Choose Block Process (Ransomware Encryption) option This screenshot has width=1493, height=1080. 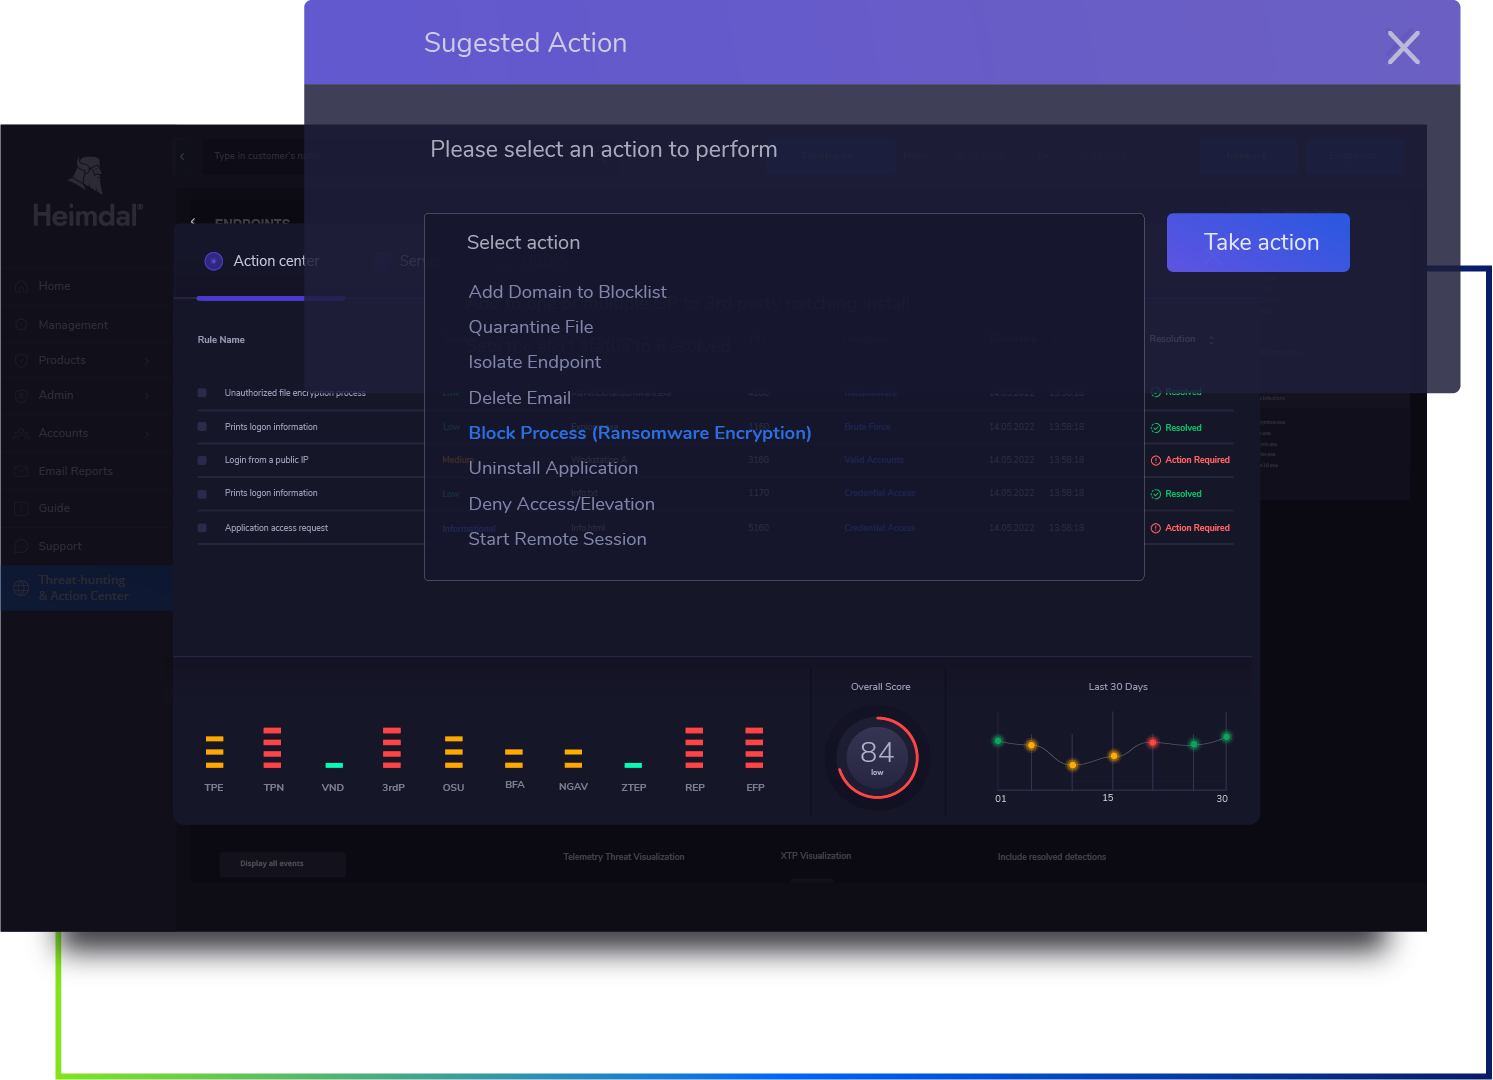(639, 433)
